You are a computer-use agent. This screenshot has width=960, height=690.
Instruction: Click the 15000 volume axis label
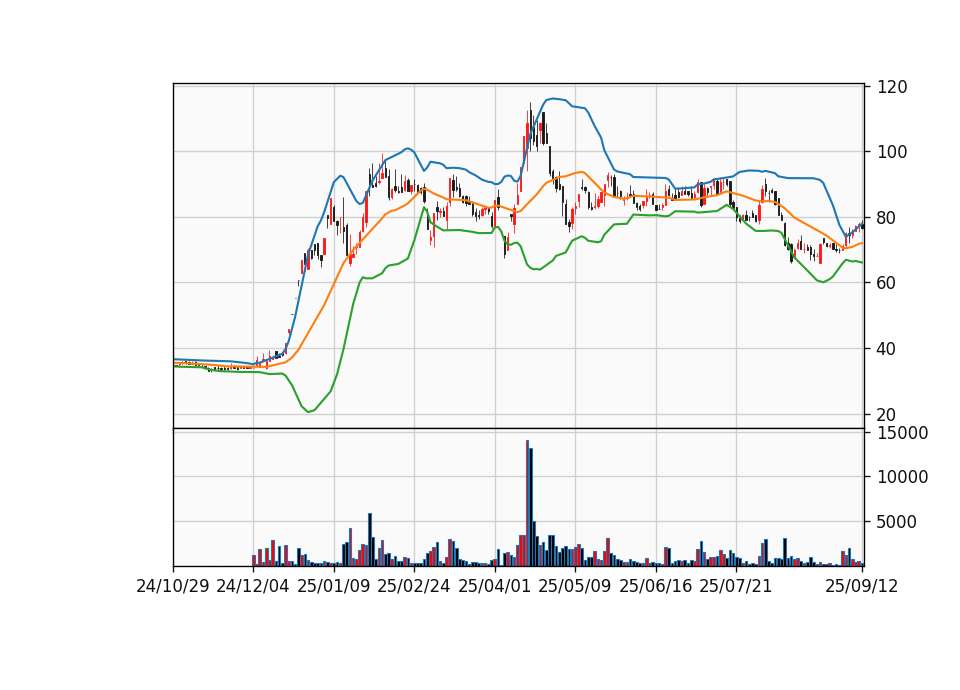click(902, 433)
